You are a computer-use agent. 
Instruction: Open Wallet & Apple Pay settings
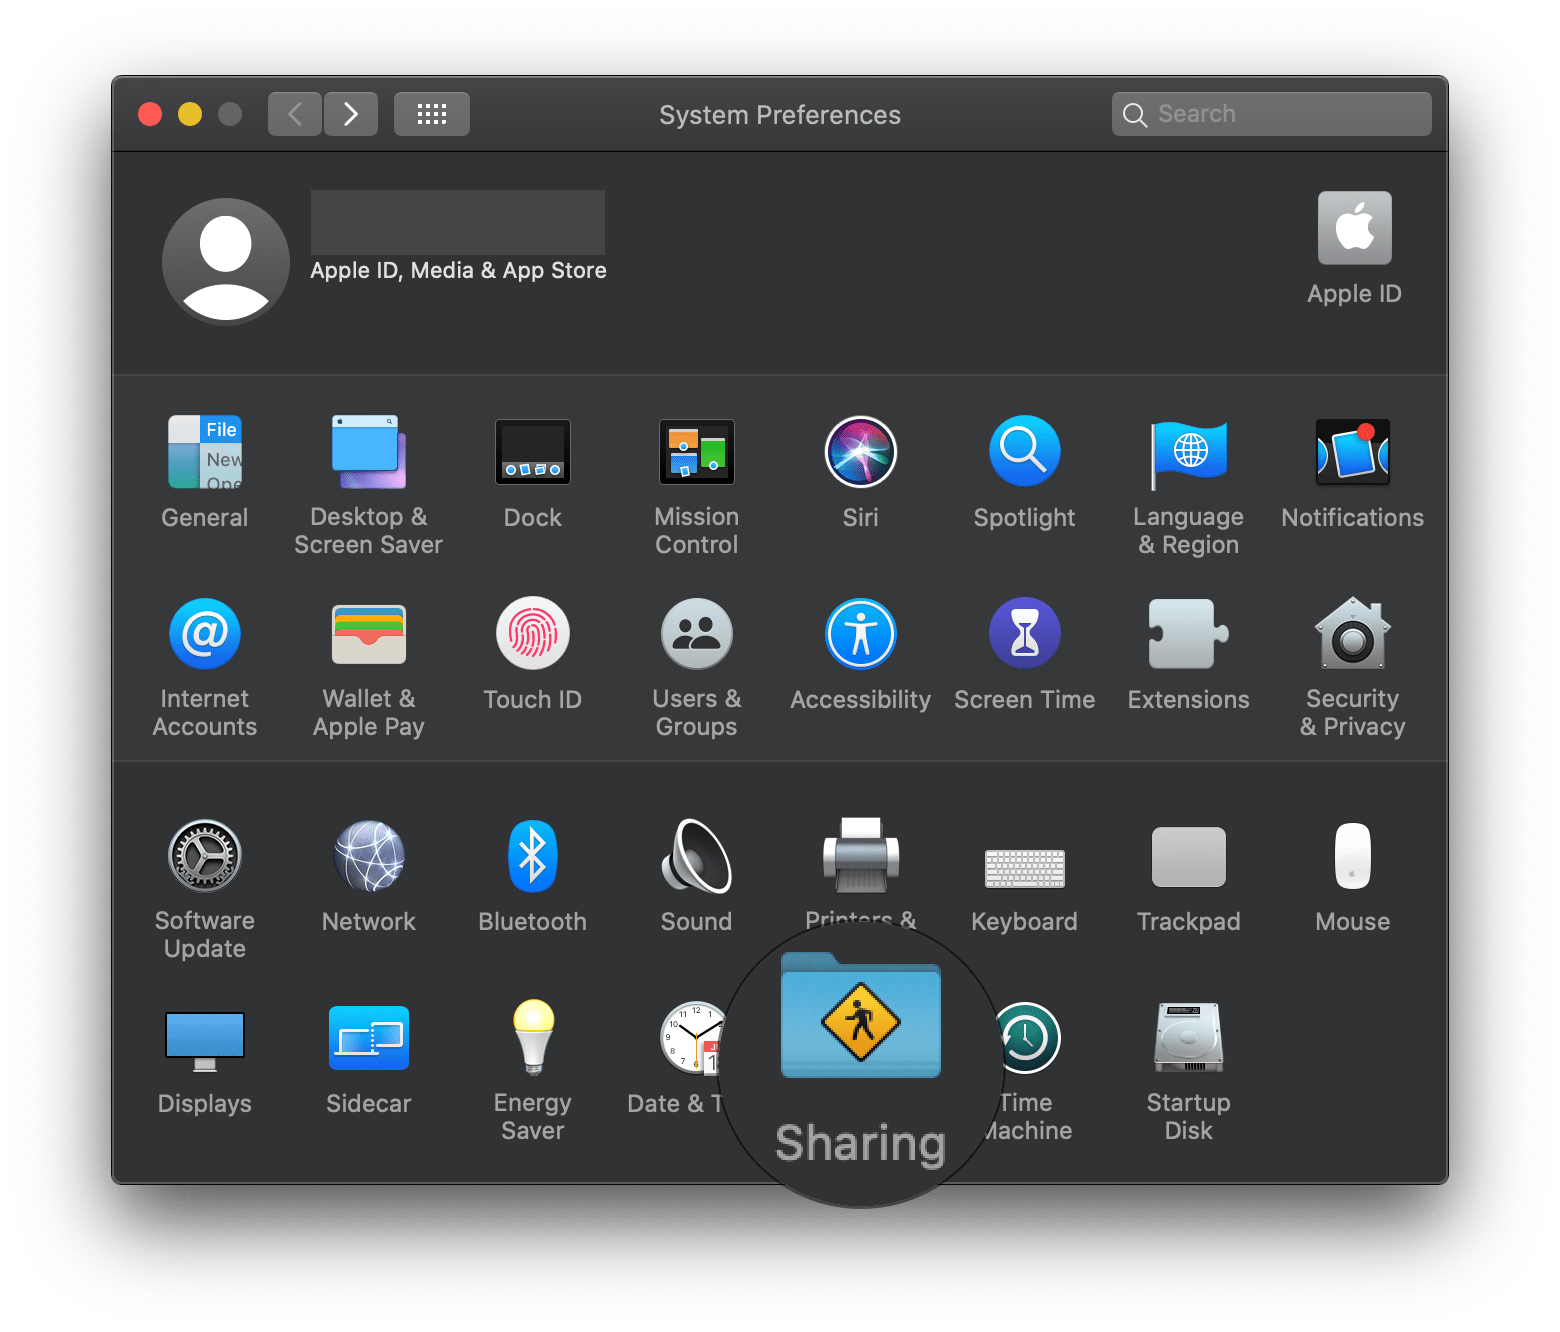coord(368,633)
